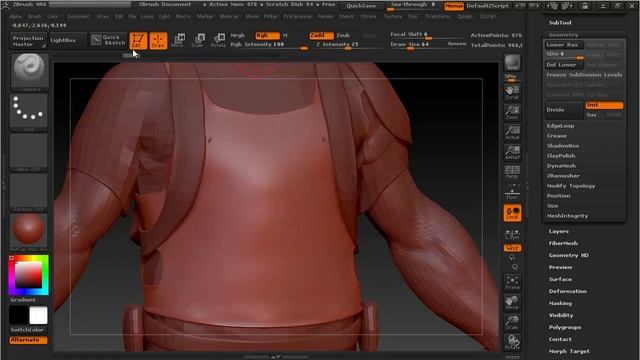Expand the Deformation subpalette
This screenshot has width=640, height=360.
(568, 291)
